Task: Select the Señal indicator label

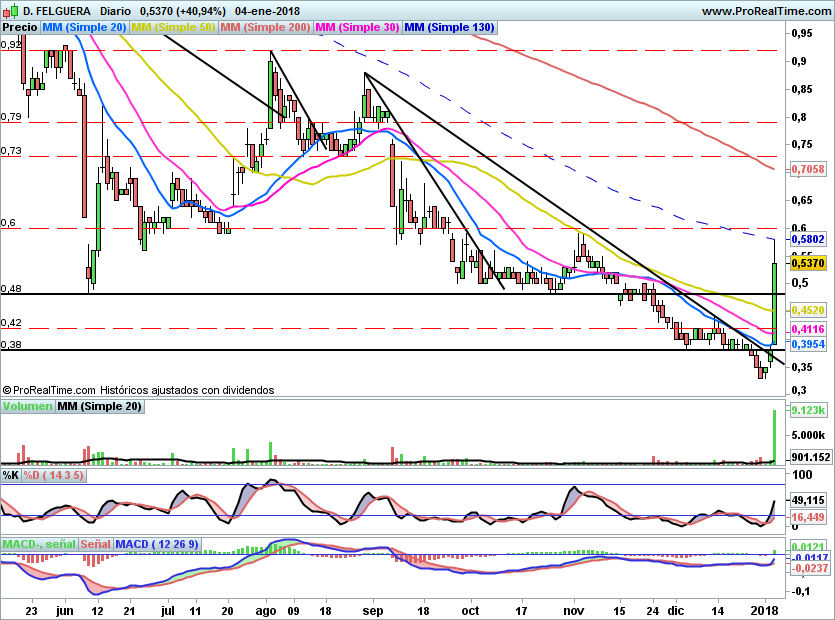Action: (x=95, y=544)
